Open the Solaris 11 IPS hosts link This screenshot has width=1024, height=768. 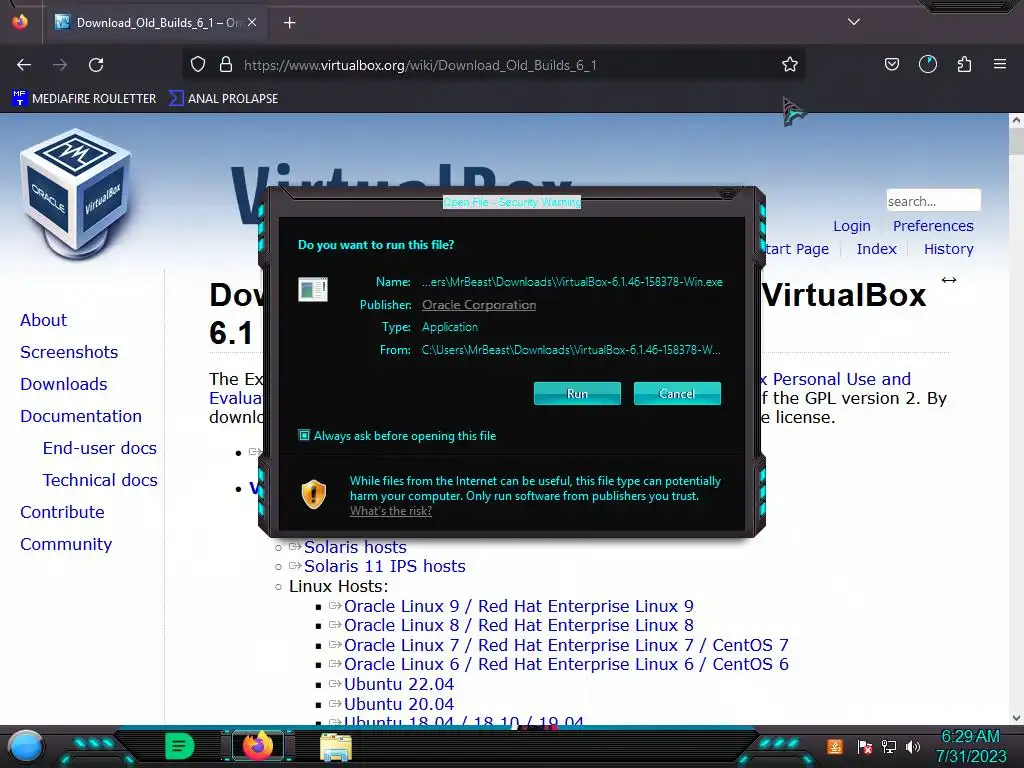click(x=385, y=566)
